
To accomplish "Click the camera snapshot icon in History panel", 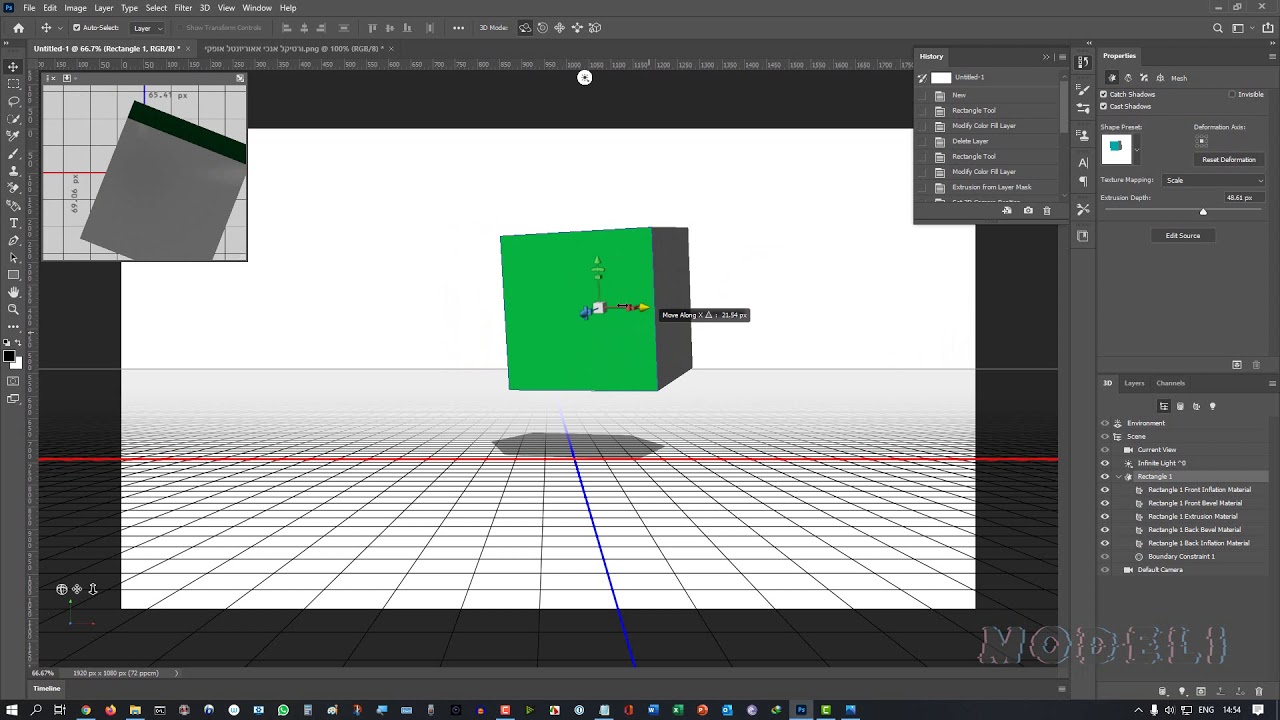I will 1028,211.
